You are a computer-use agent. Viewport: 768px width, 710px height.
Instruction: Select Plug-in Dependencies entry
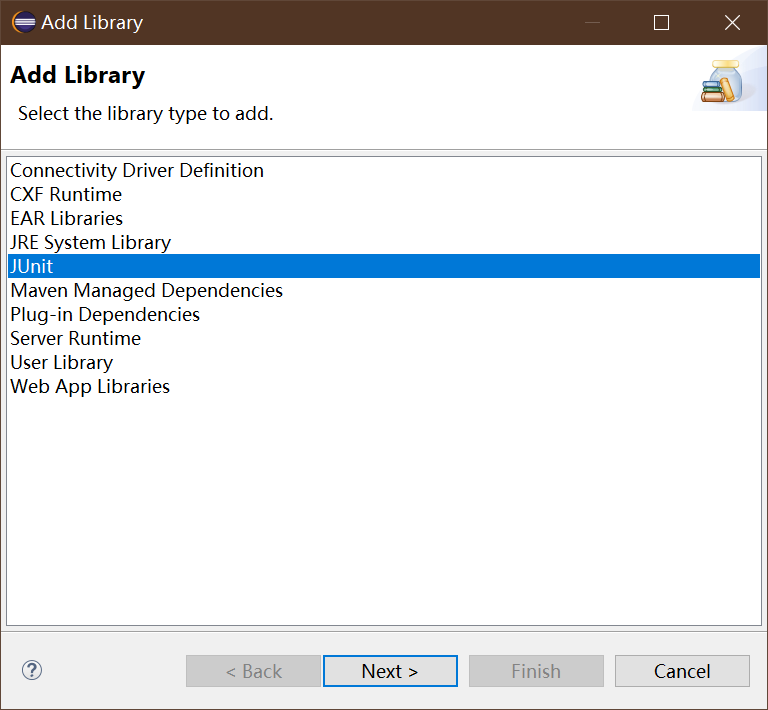pyautogui.click(x=105, y=314)
